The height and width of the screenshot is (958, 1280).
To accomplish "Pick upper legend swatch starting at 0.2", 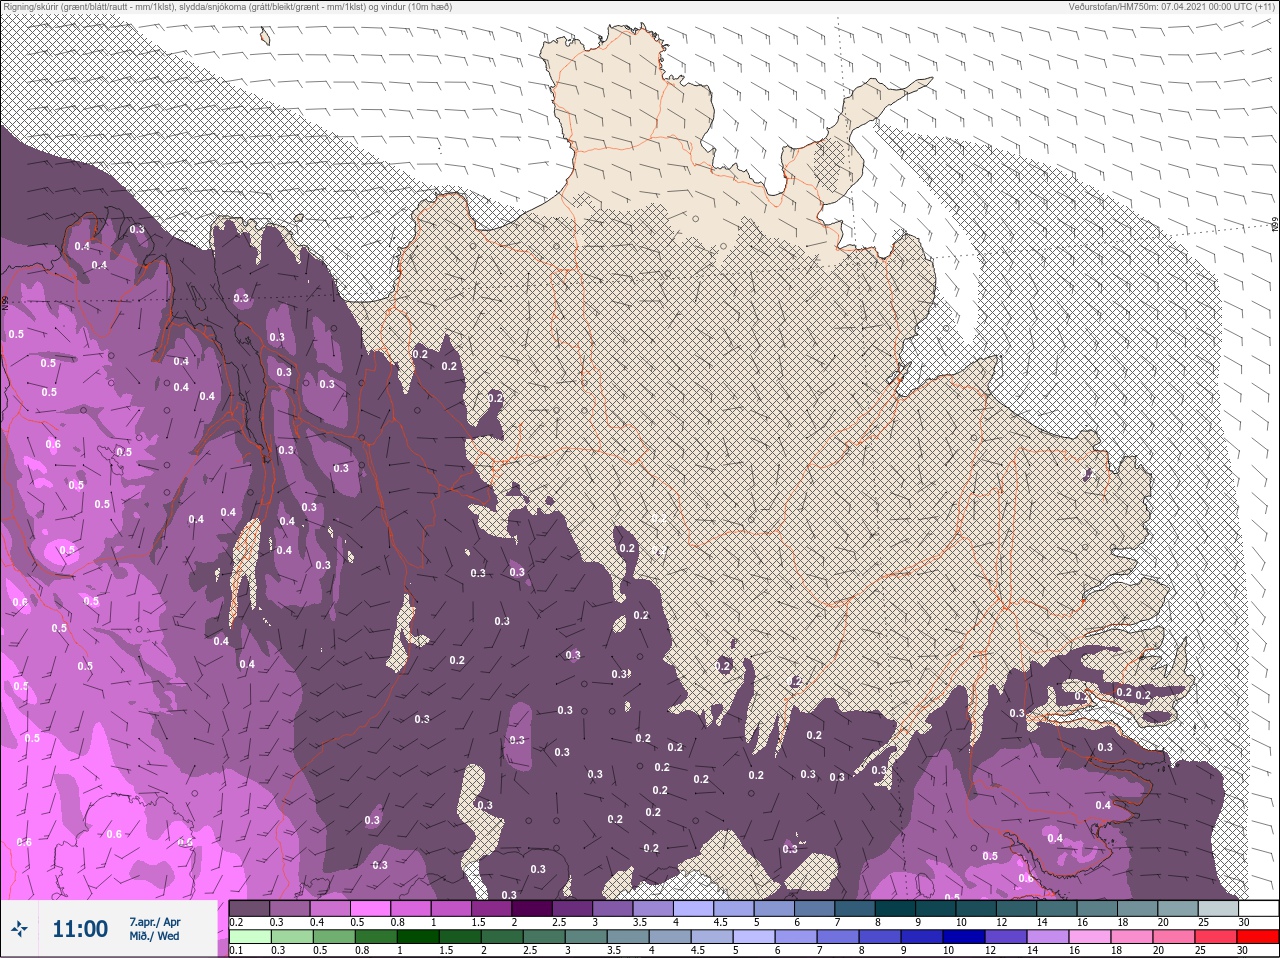I will [249, 908].
